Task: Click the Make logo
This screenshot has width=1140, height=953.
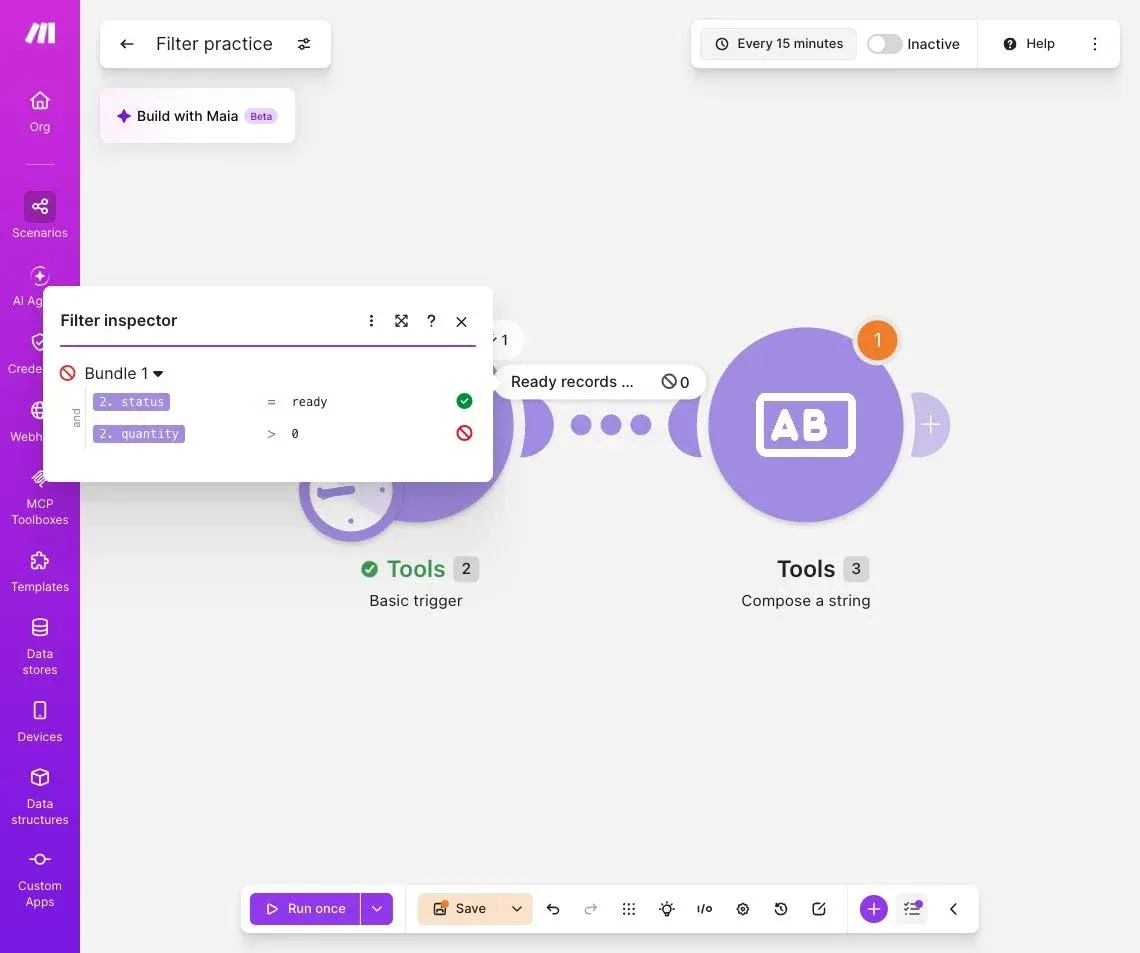Action: (x=40, y=33)
